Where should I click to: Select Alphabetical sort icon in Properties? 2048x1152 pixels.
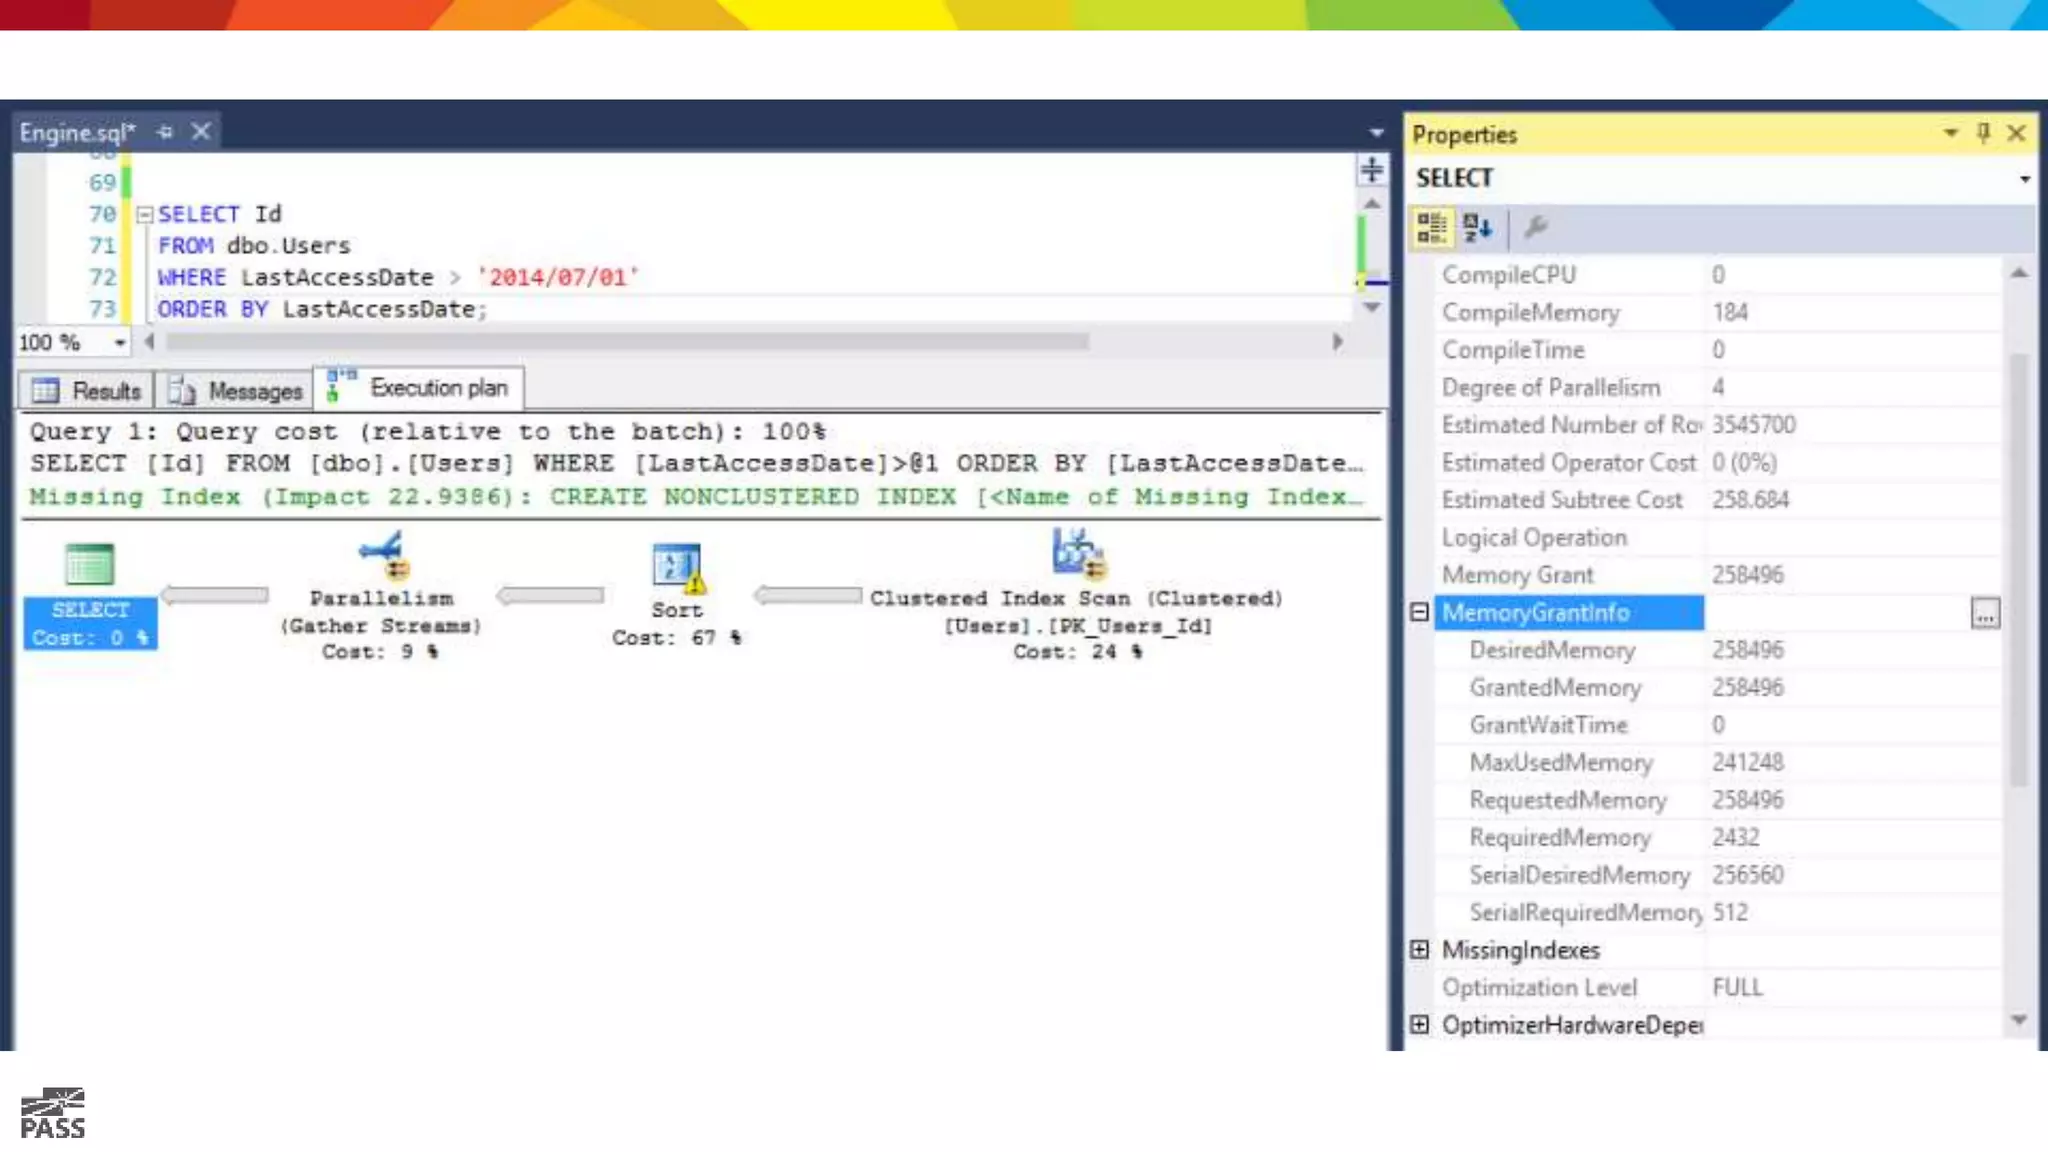(1477, 228)
